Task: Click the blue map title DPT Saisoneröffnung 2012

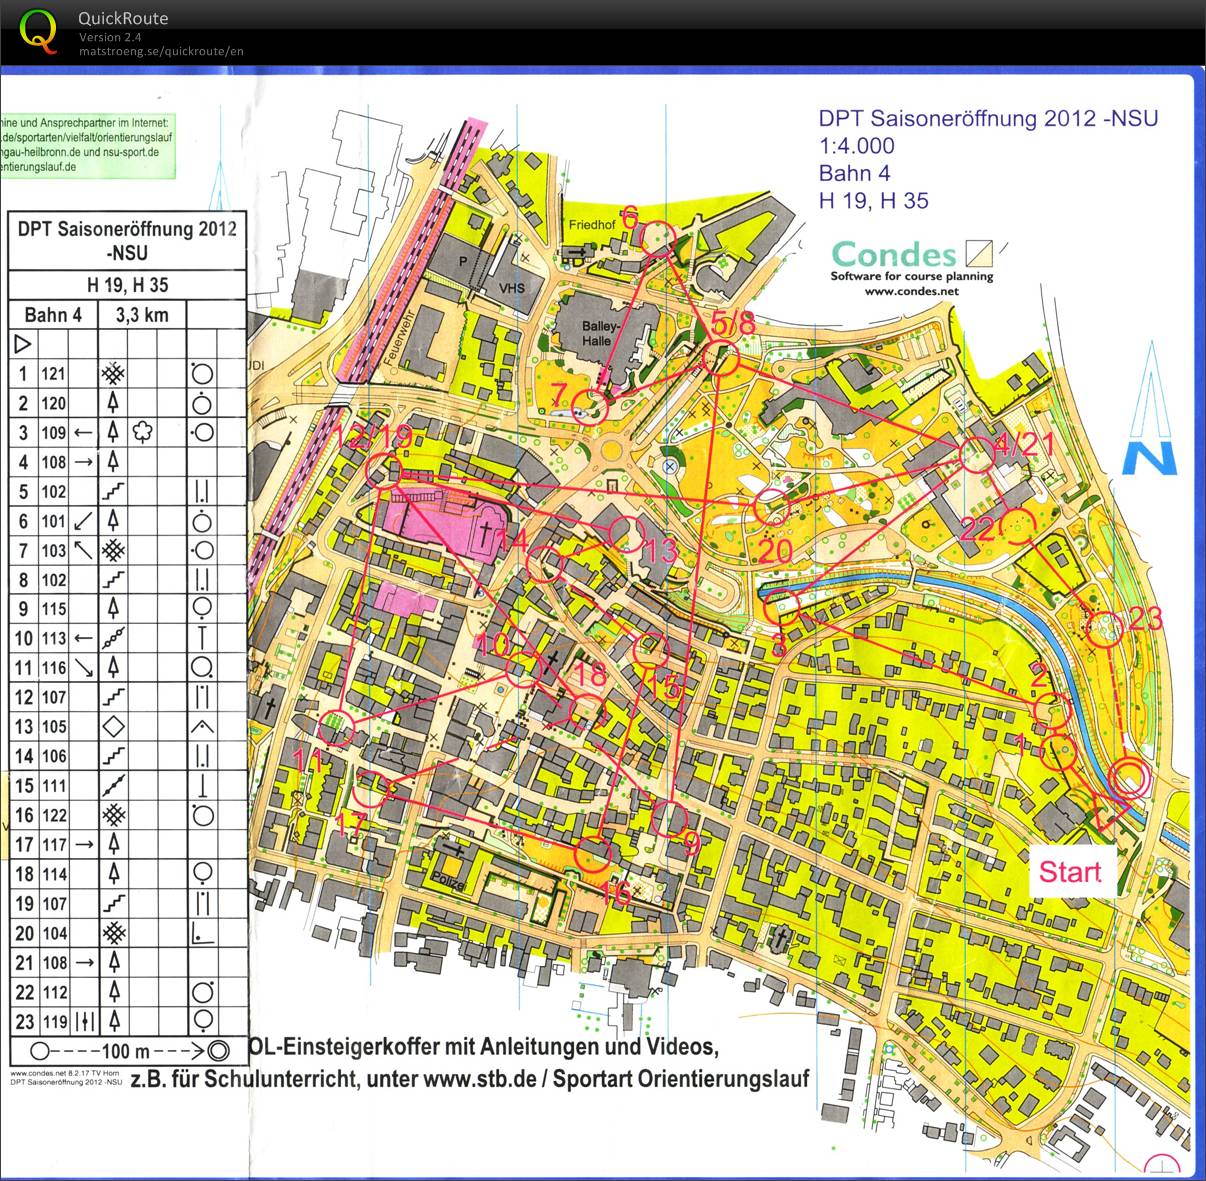Action: click(x=988, y=118)
